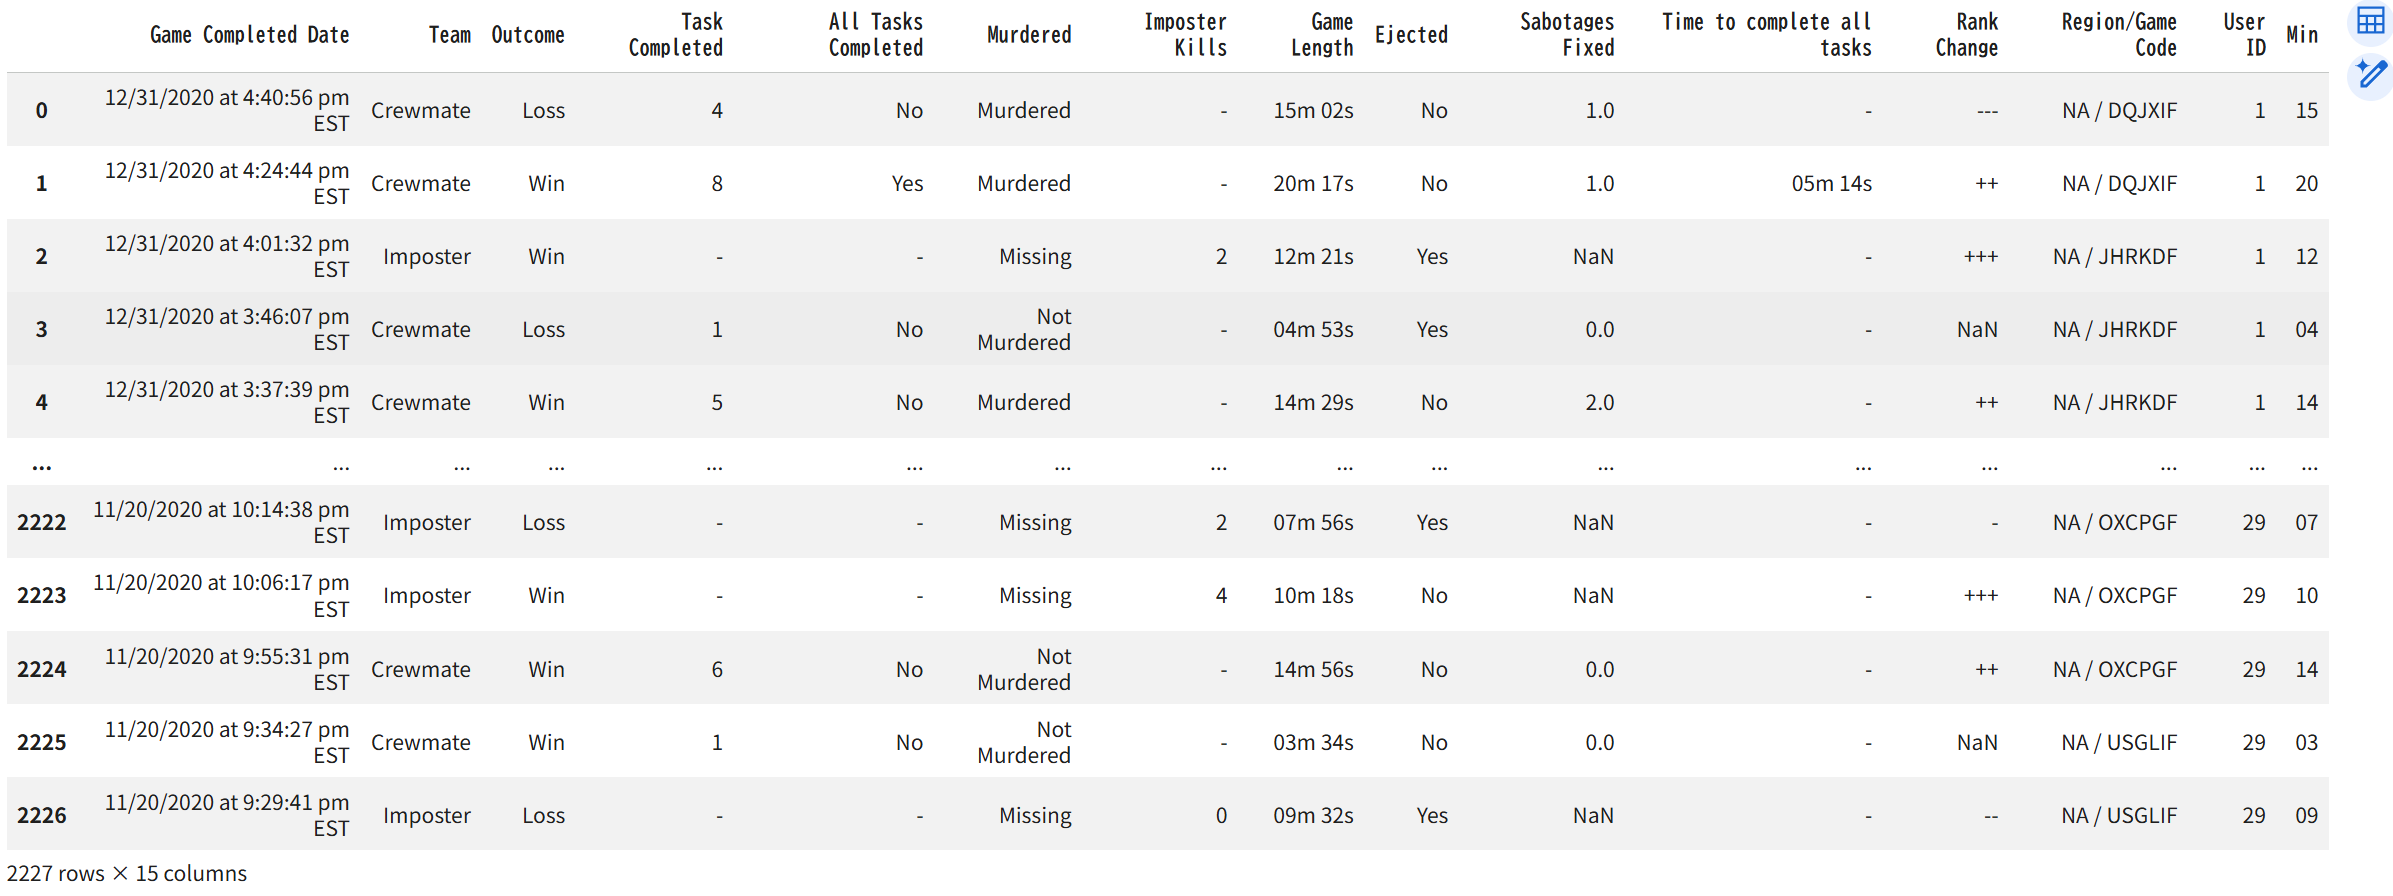Viewport: 2393px width, 896px height.
Task: Click the Rank Change column header
Action: [1967, 35]
